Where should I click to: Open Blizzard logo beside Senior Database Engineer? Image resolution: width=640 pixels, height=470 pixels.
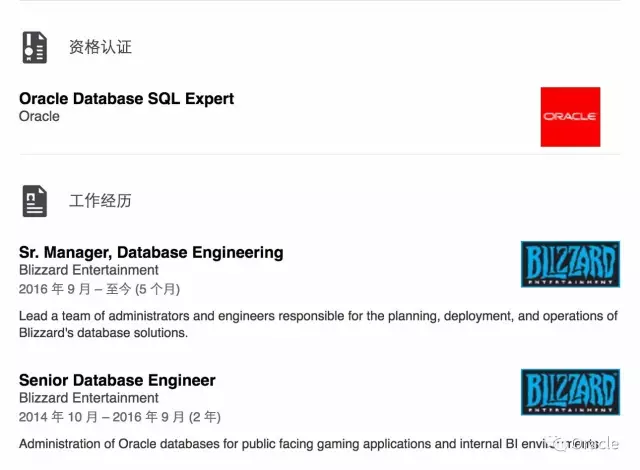point(570,392)
